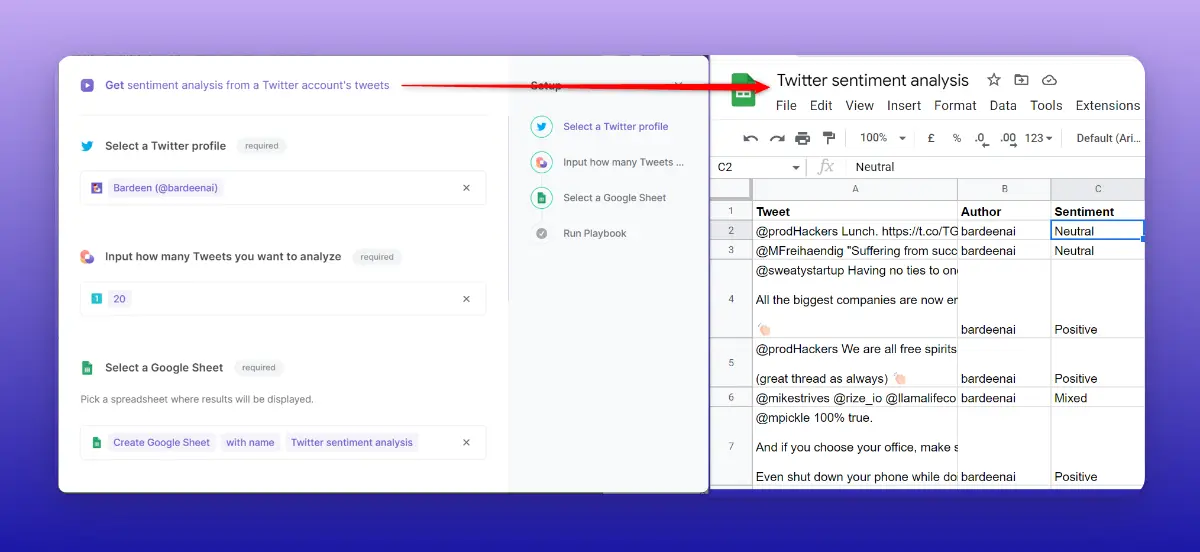
Task: Open the 123 number format dropdown
Action: pos(1039,138)
